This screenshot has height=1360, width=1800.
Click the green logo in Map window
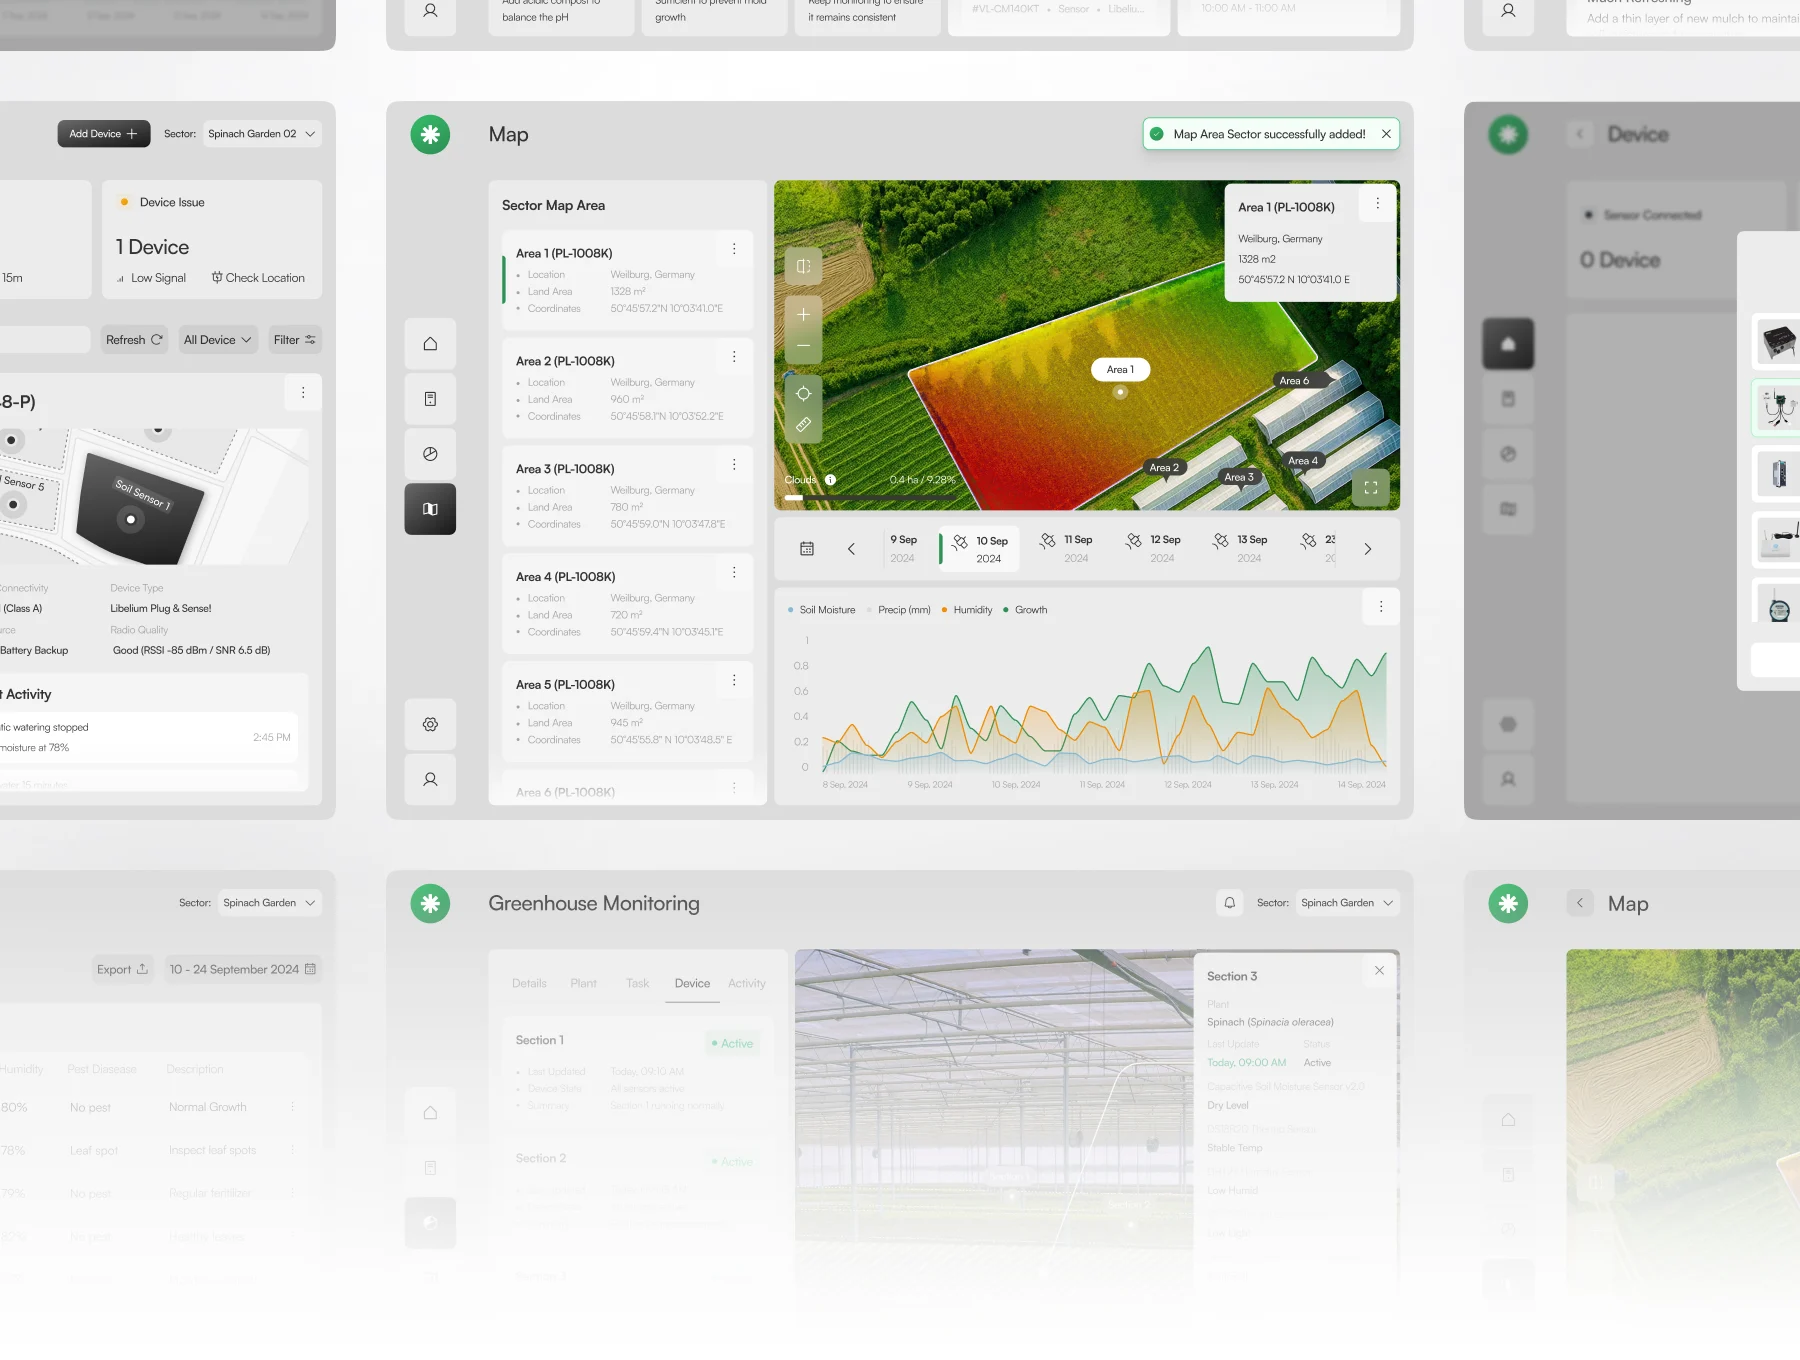(x=430, y=134)
